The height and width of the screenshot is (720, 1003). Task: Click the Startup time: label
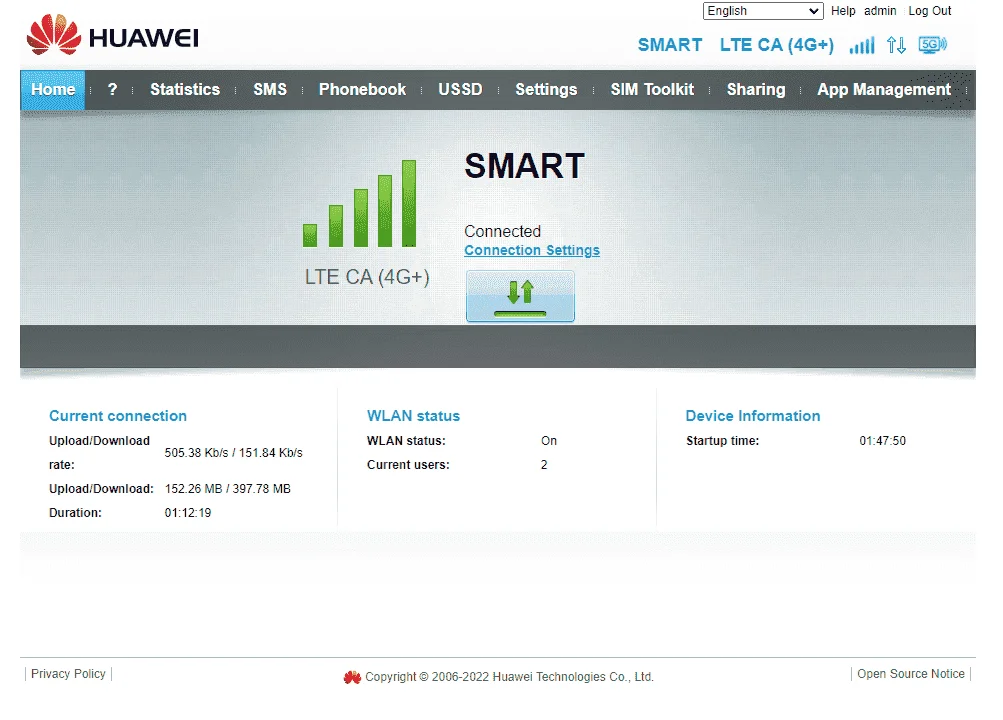pos(722,441)
